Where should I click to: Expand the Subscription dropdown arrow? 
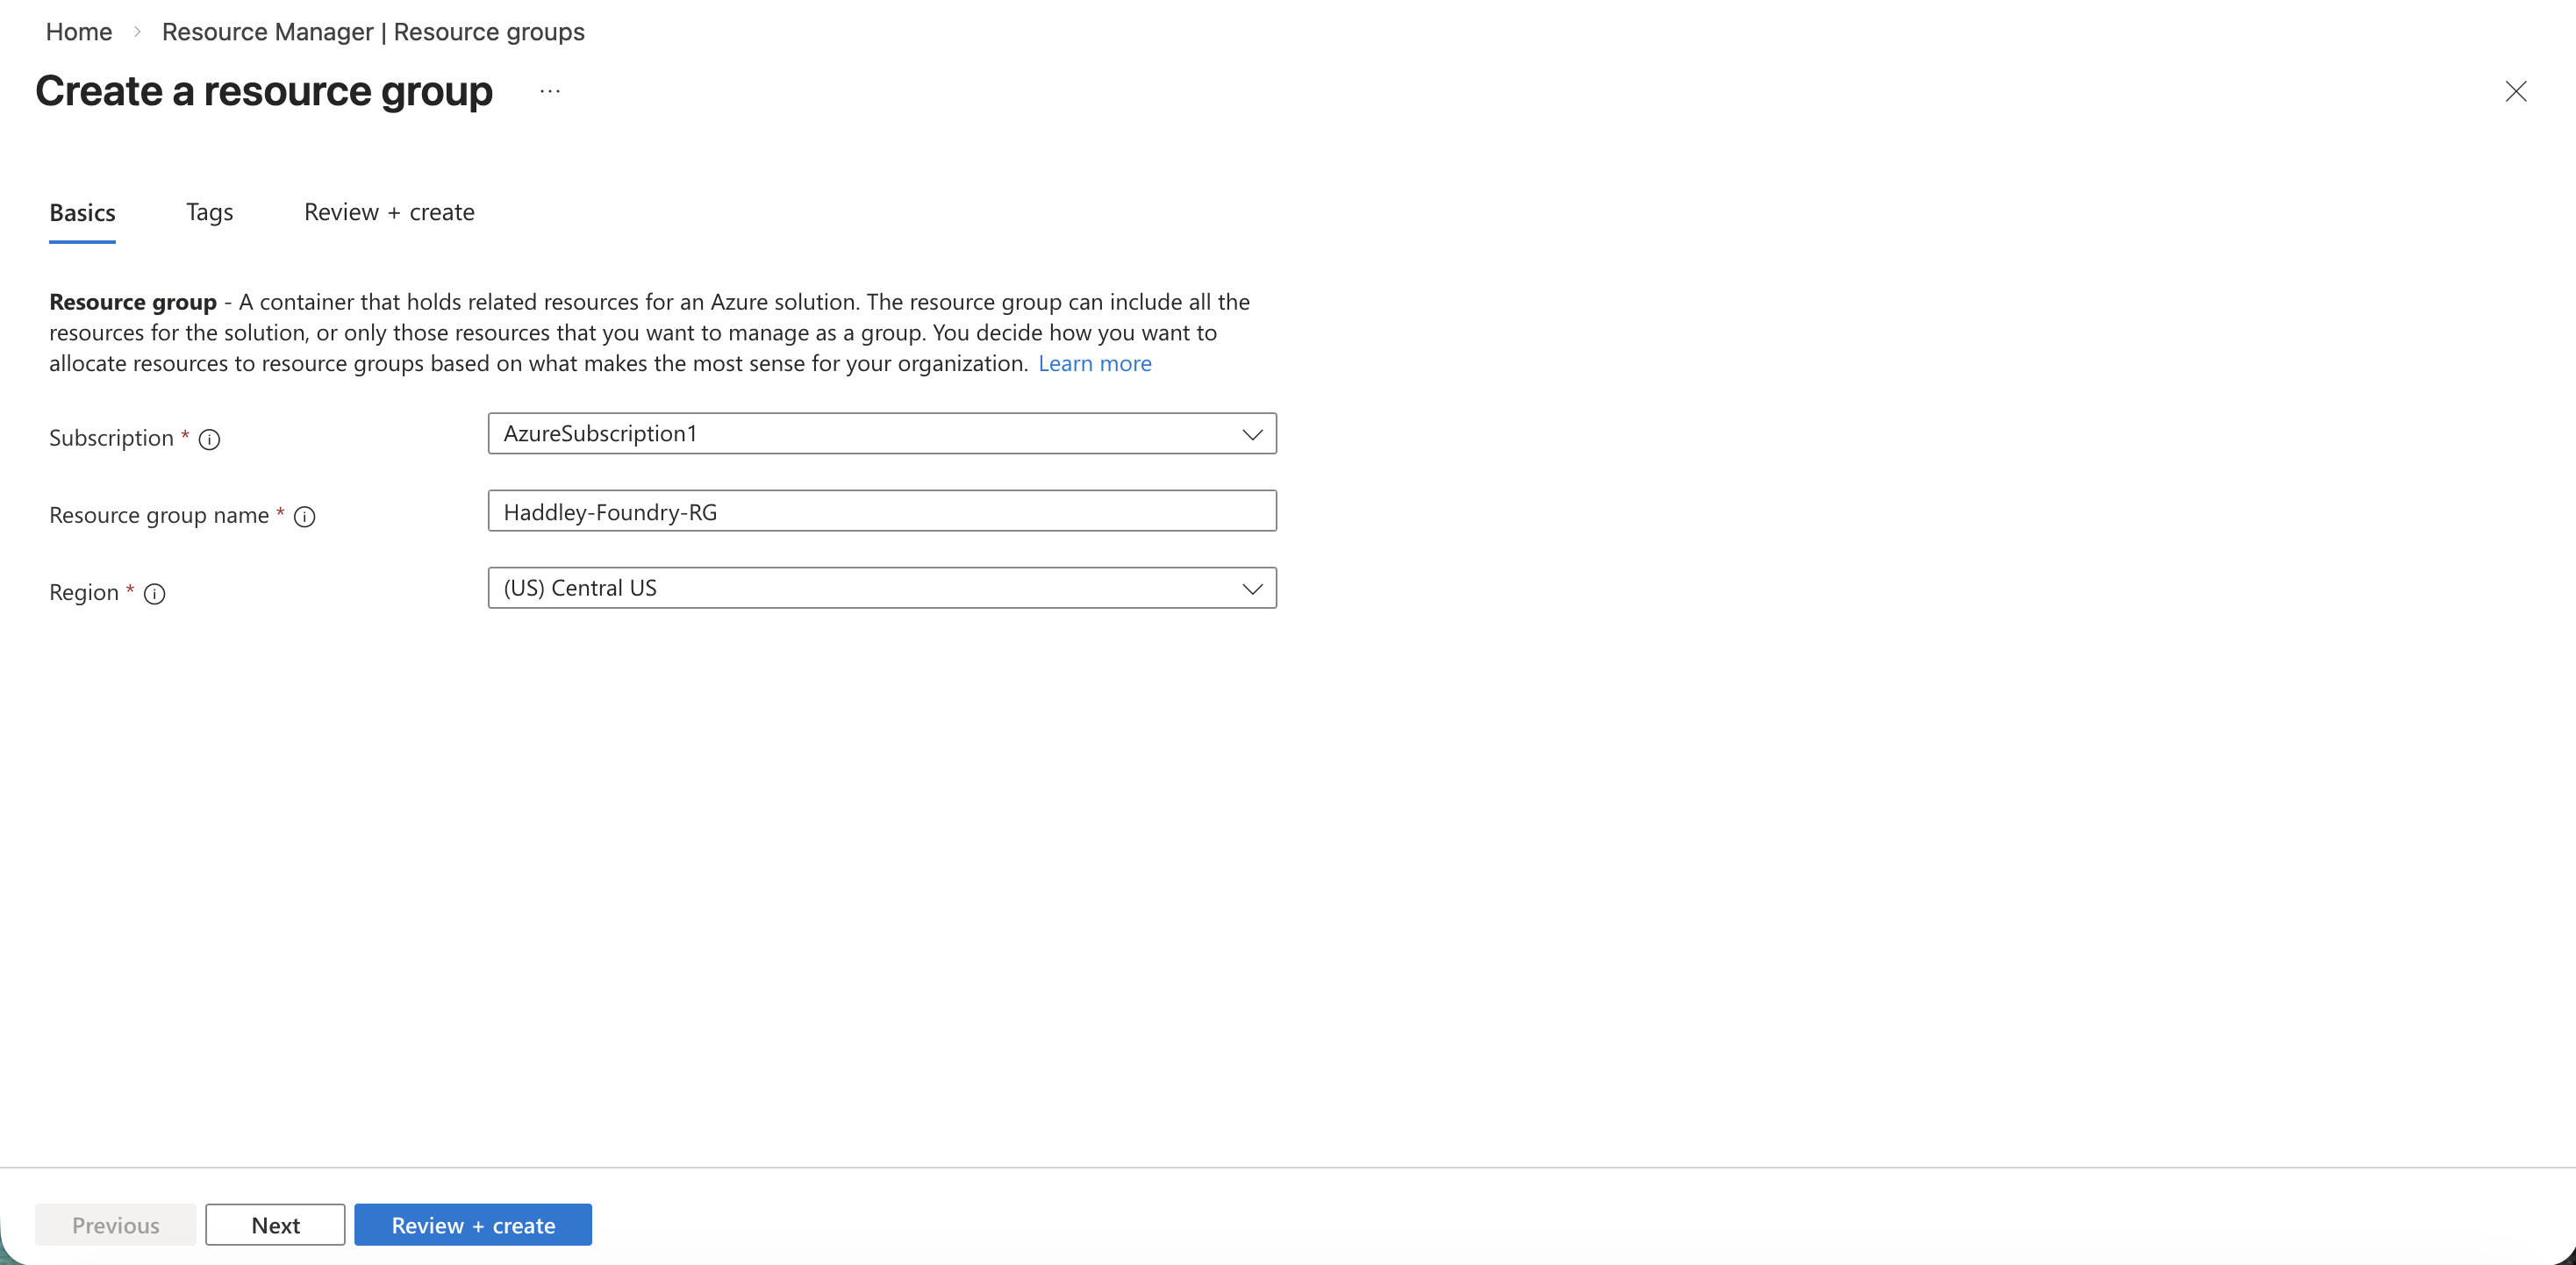(1251, 434)
